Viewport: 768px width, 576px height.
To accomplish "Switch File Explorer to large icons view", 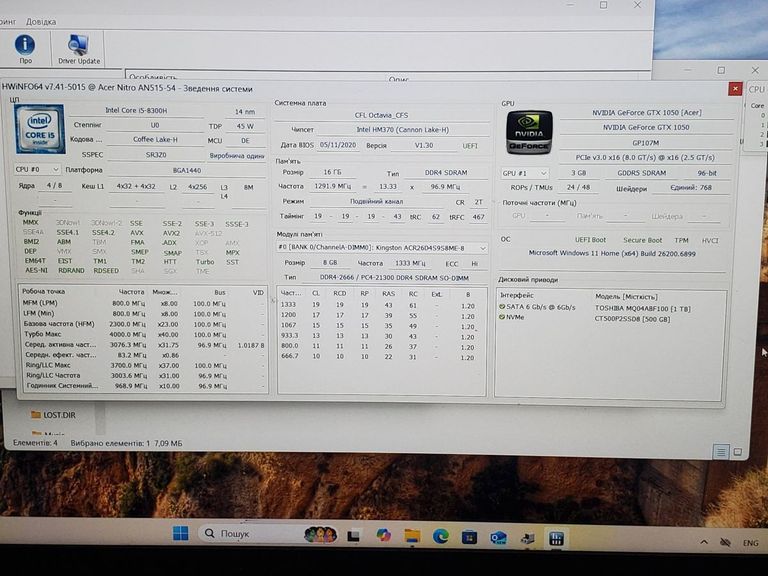I will [738, 452].
